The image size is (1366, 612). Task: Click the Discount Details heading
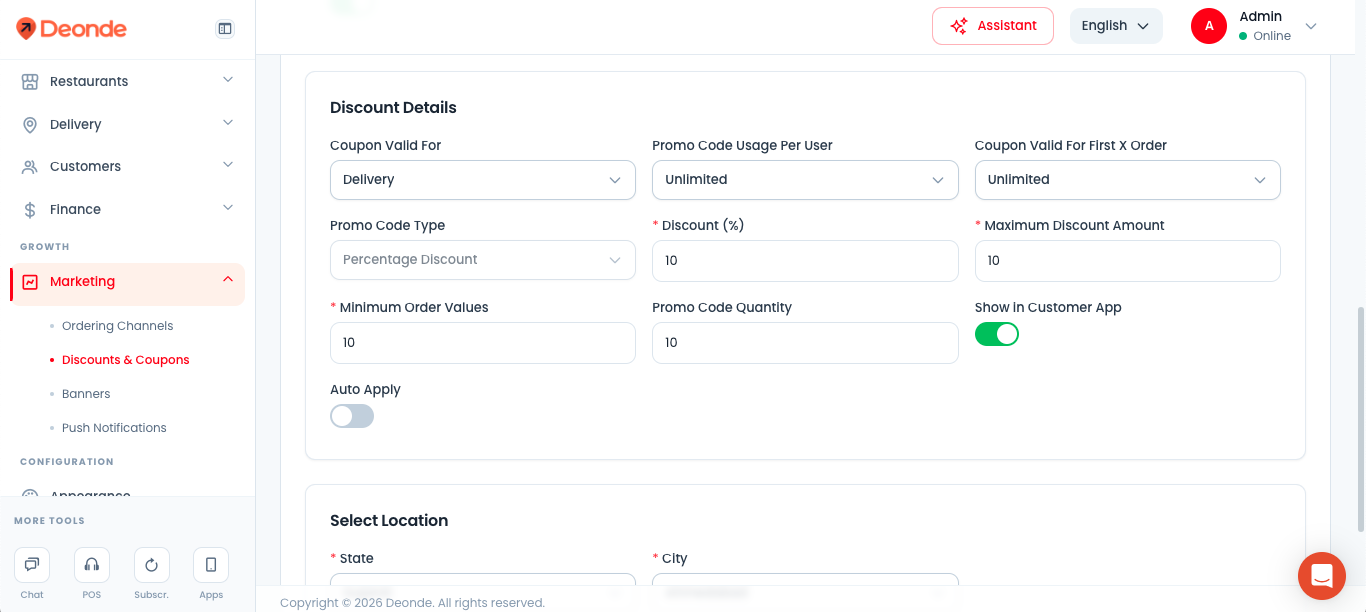pos(393,108)
